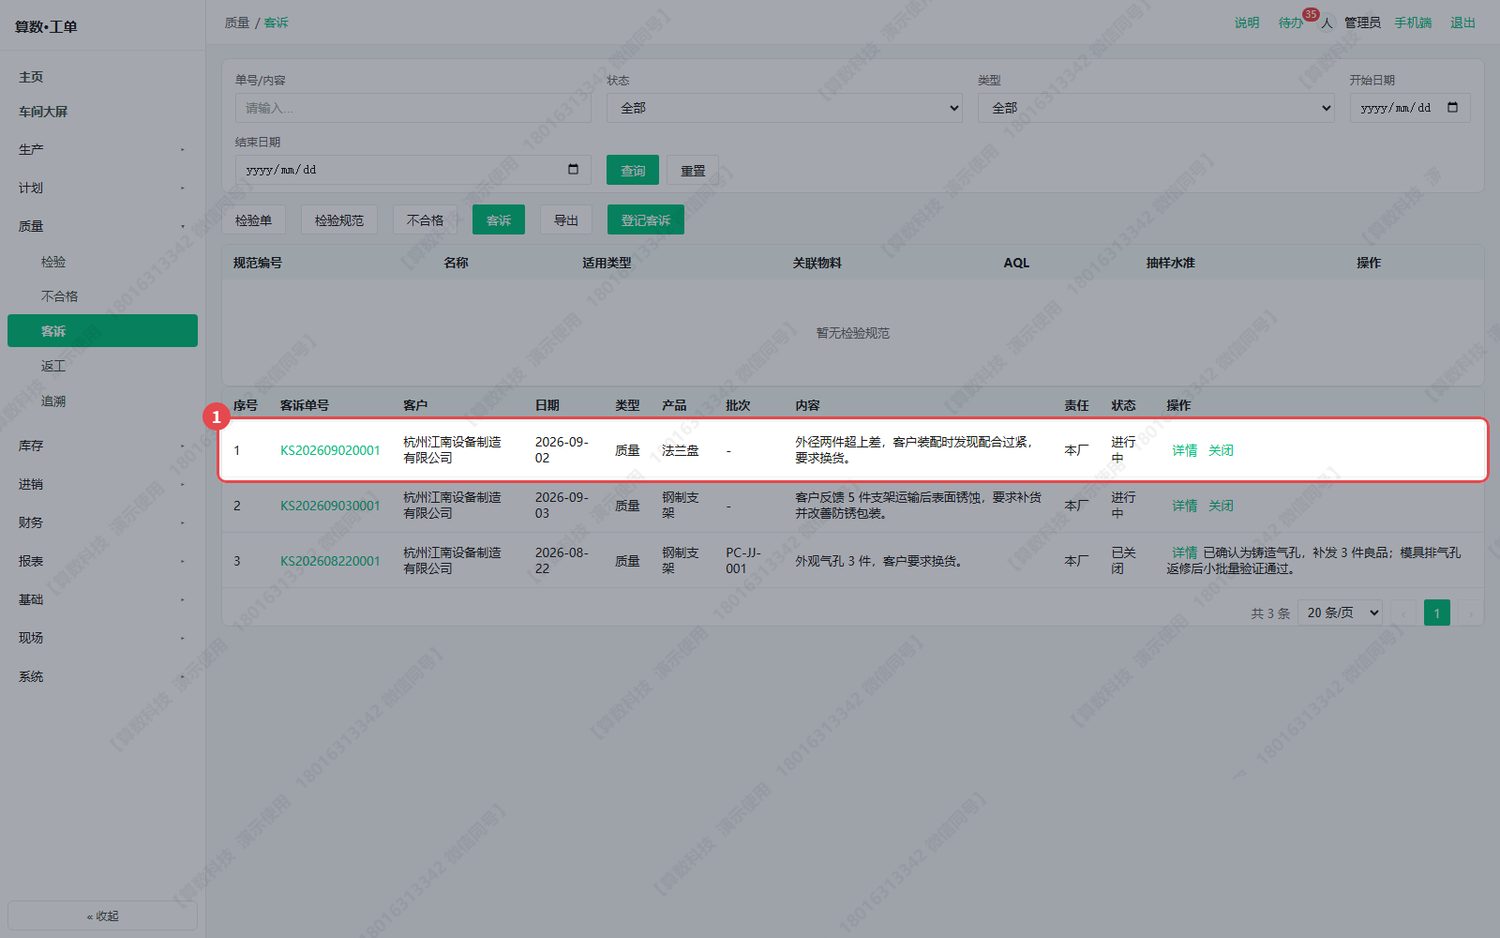Focus the 单号/内容 search input

pos(413,108)
